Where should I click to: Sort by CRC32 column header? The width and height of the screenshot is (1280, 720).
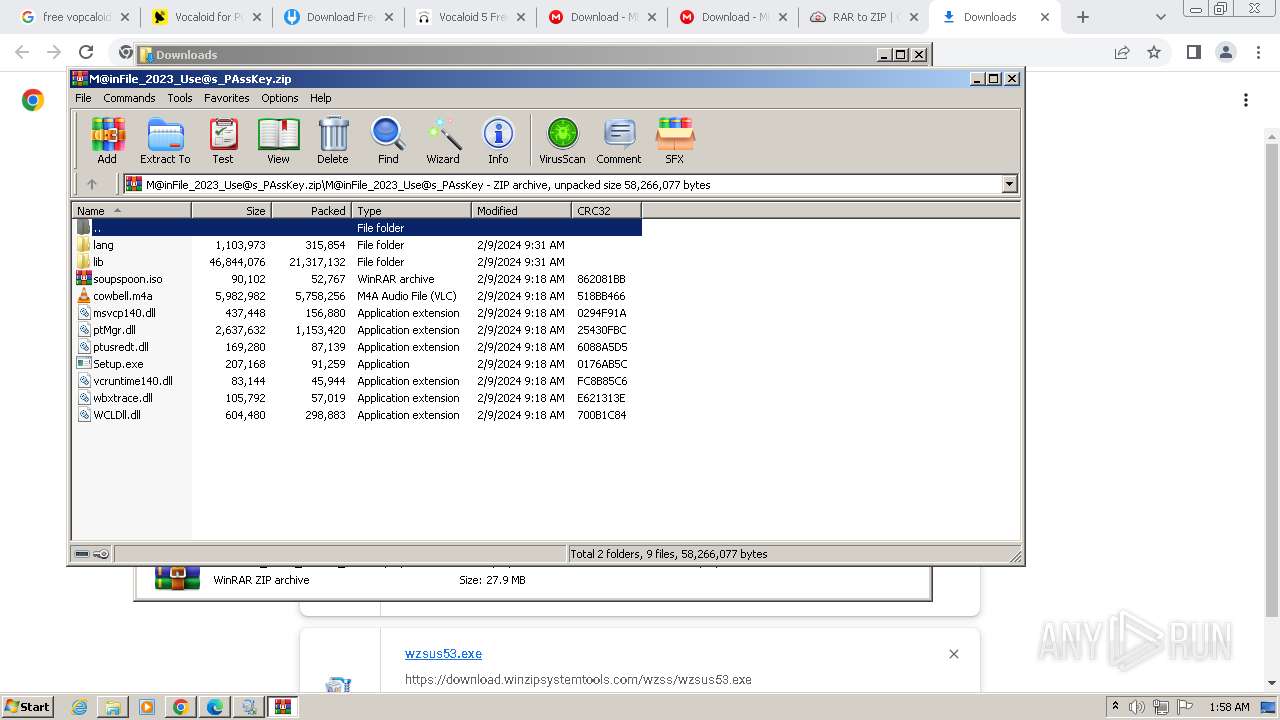(606, 211)
